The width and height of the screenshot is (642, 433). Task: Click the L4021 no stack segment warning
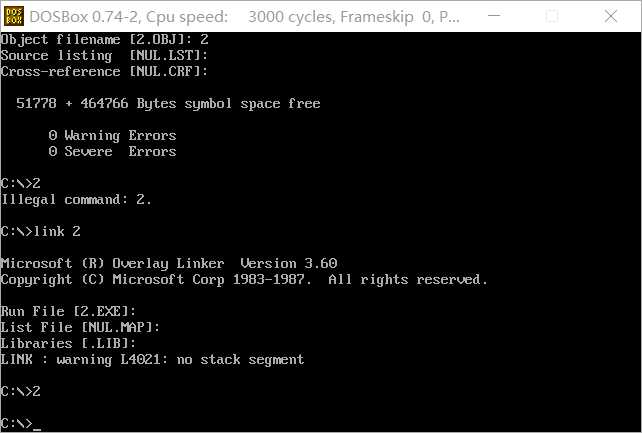point(152,359)
